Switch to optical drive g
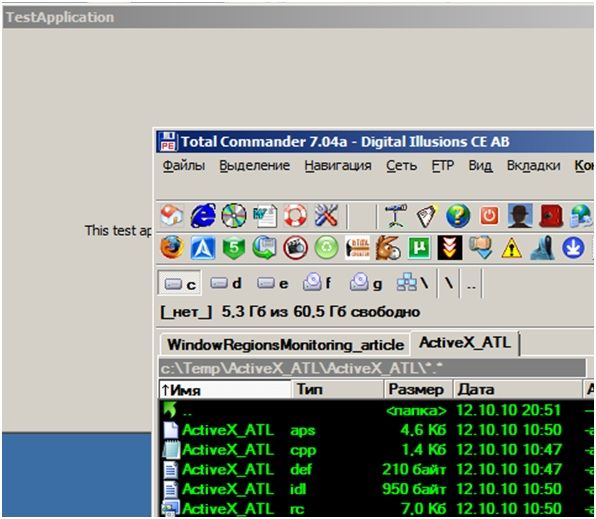 [x=366, y=283]
